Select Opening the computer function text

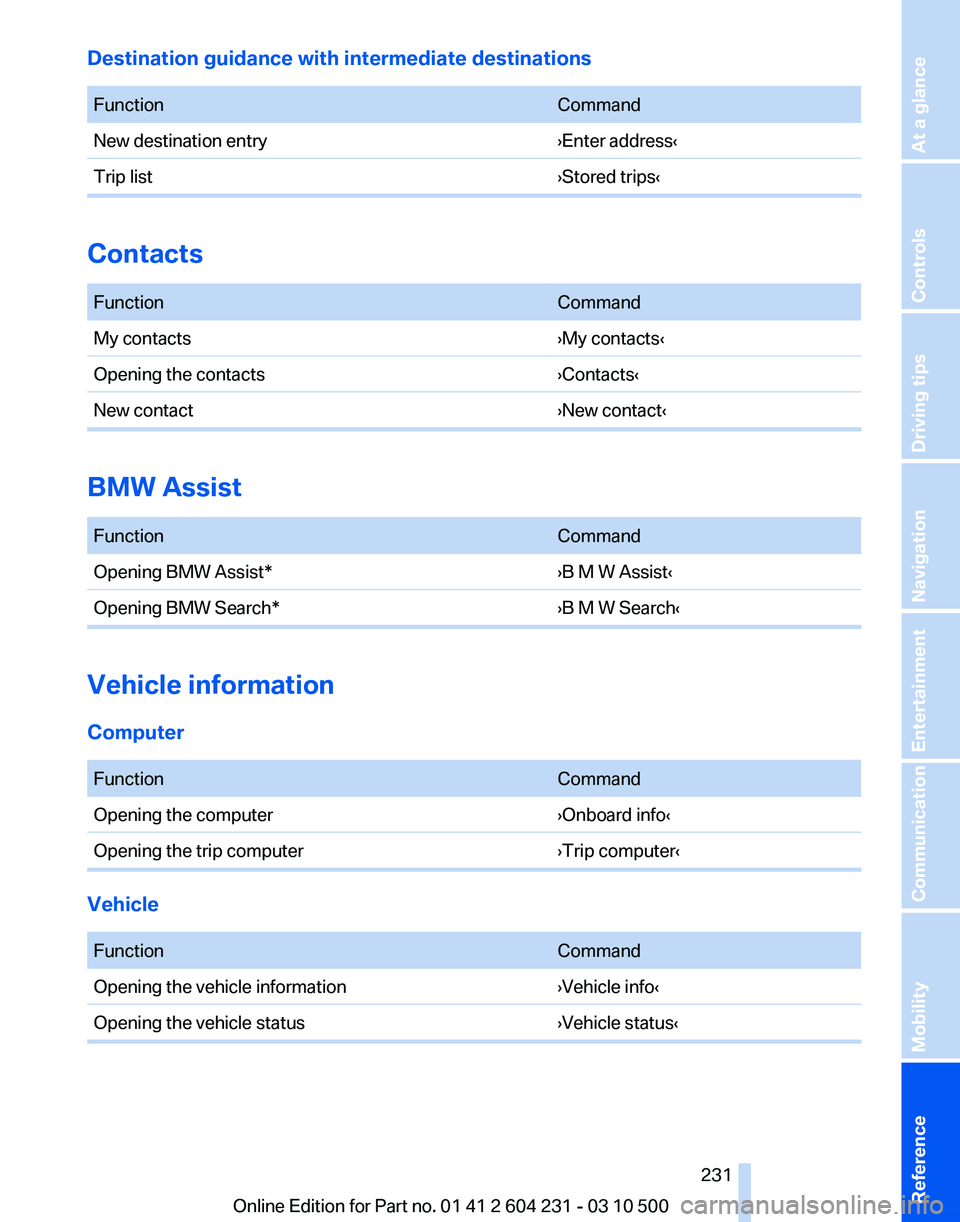point(183,815)
